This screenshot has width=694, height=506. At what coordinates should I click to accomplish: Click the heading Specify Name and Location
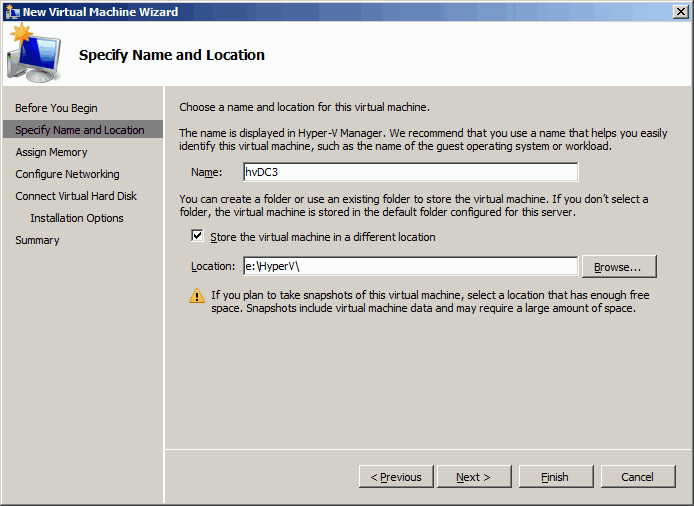[172, 55]
